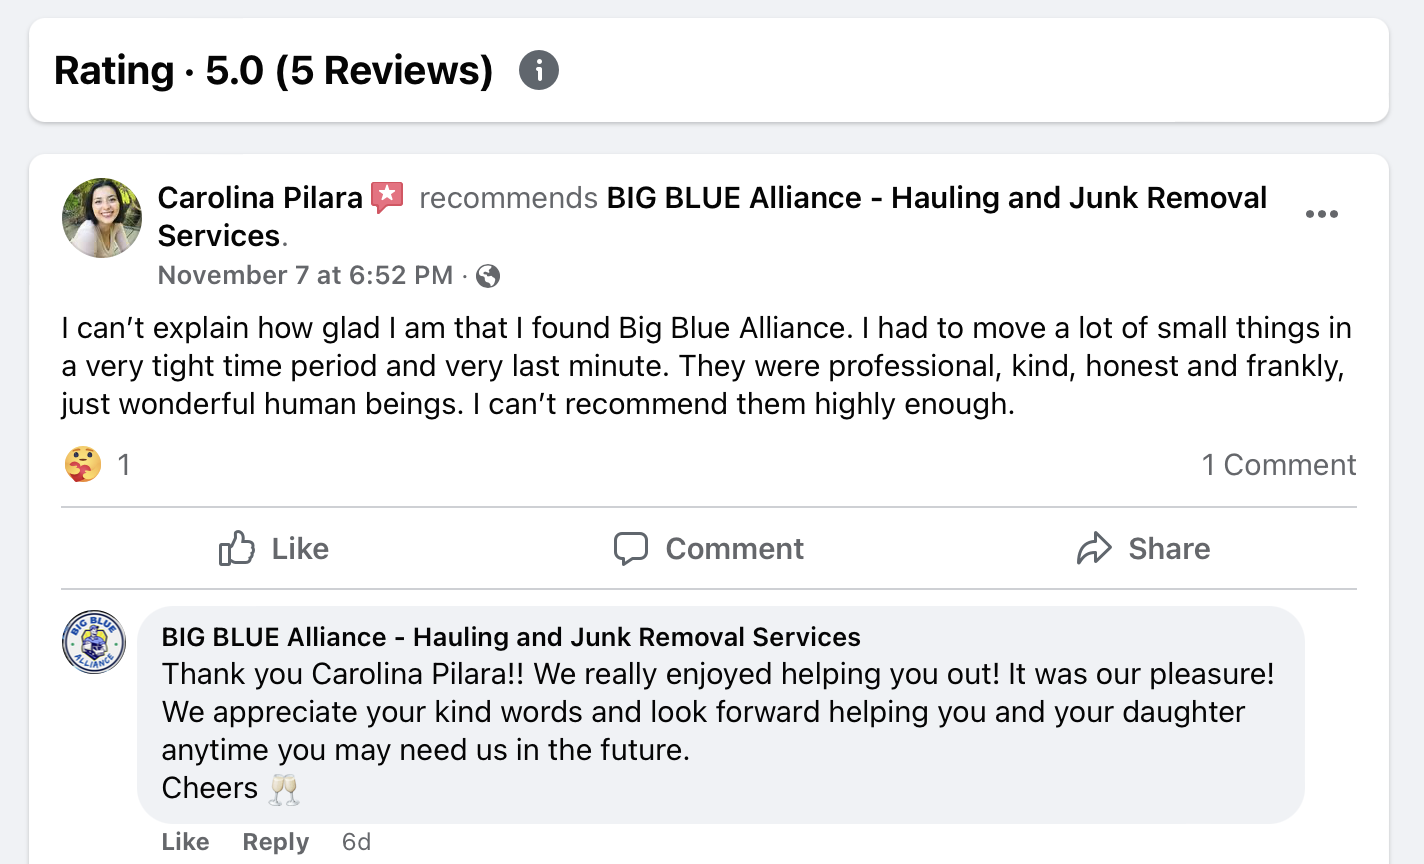Screen dimensions: 1424x864
Task: Click the BIG BLUE Alliance logo avatar
Action: pyautogui.click(x=94, y=642)
